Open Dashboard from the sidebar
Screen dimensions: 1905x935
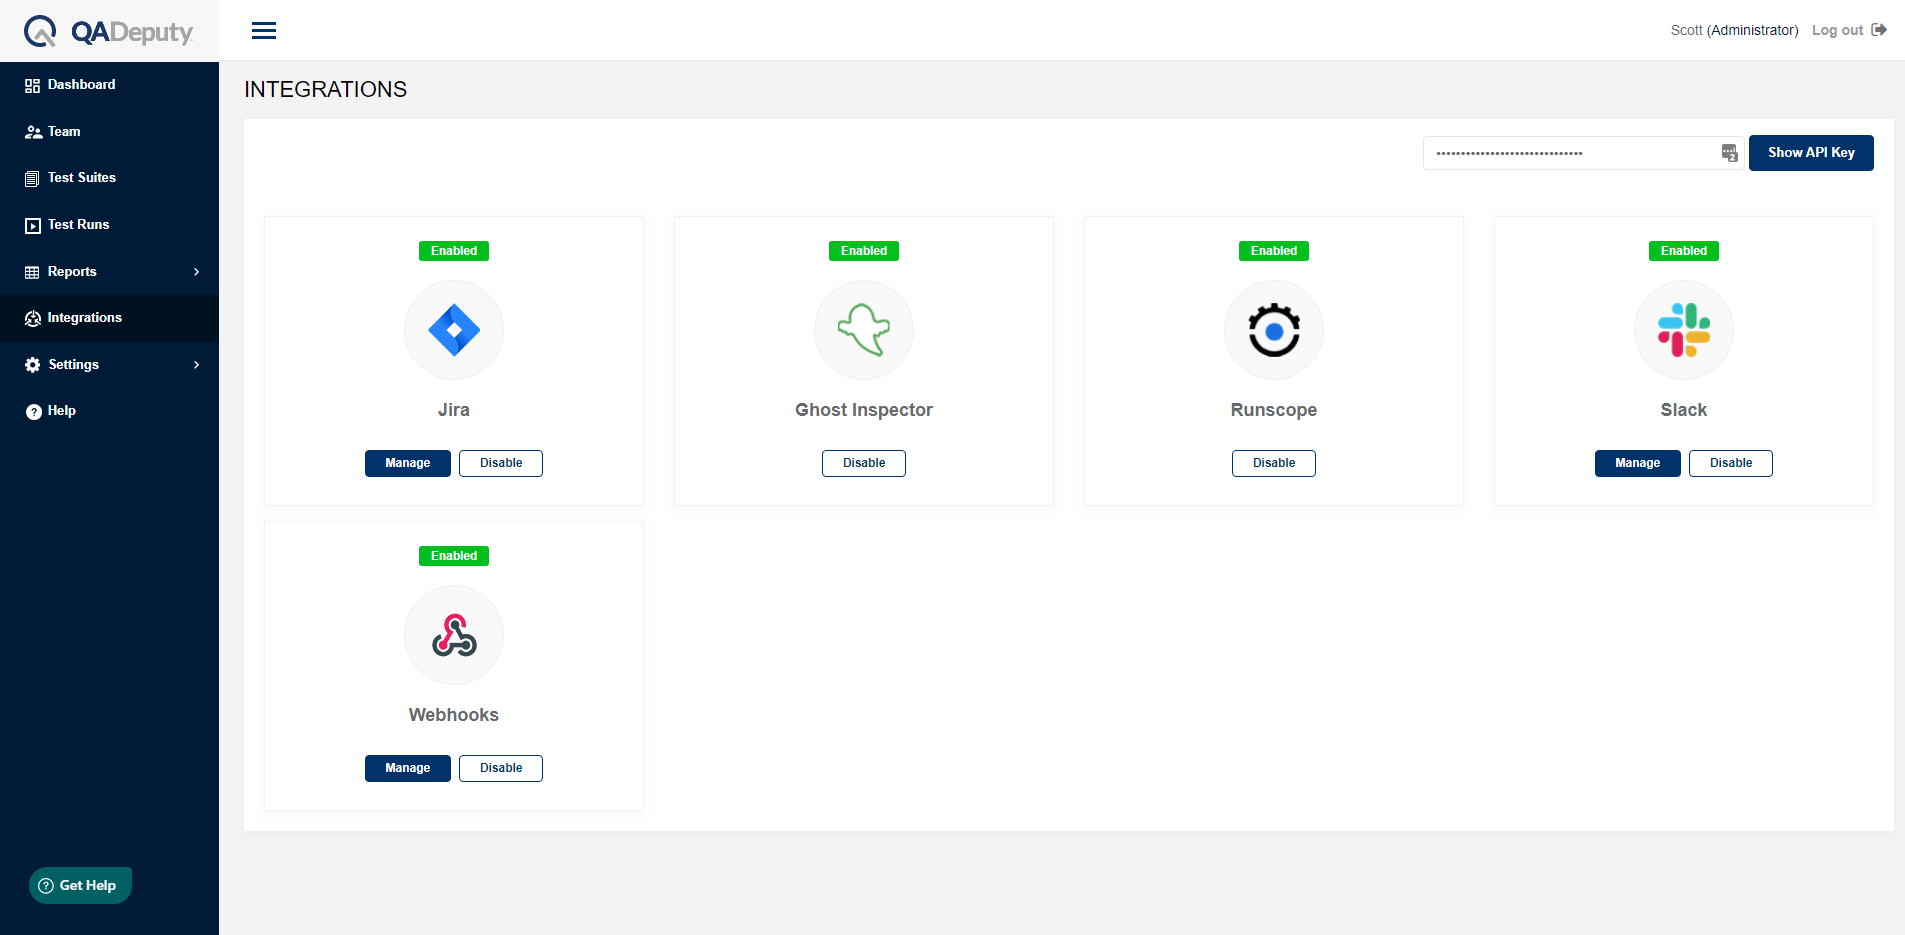coord(109,85)
